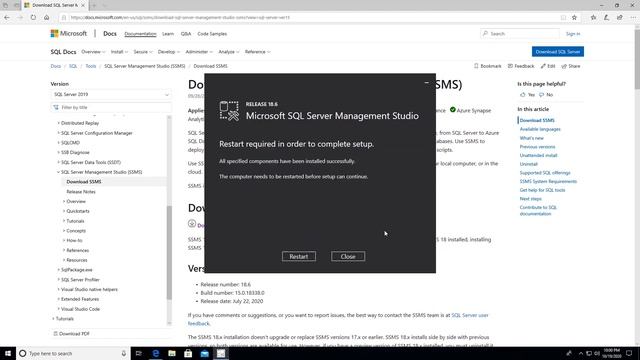Go back in the browser
Image resolution: width=640 pixels, height=360 pixels.
coord(7,18)
